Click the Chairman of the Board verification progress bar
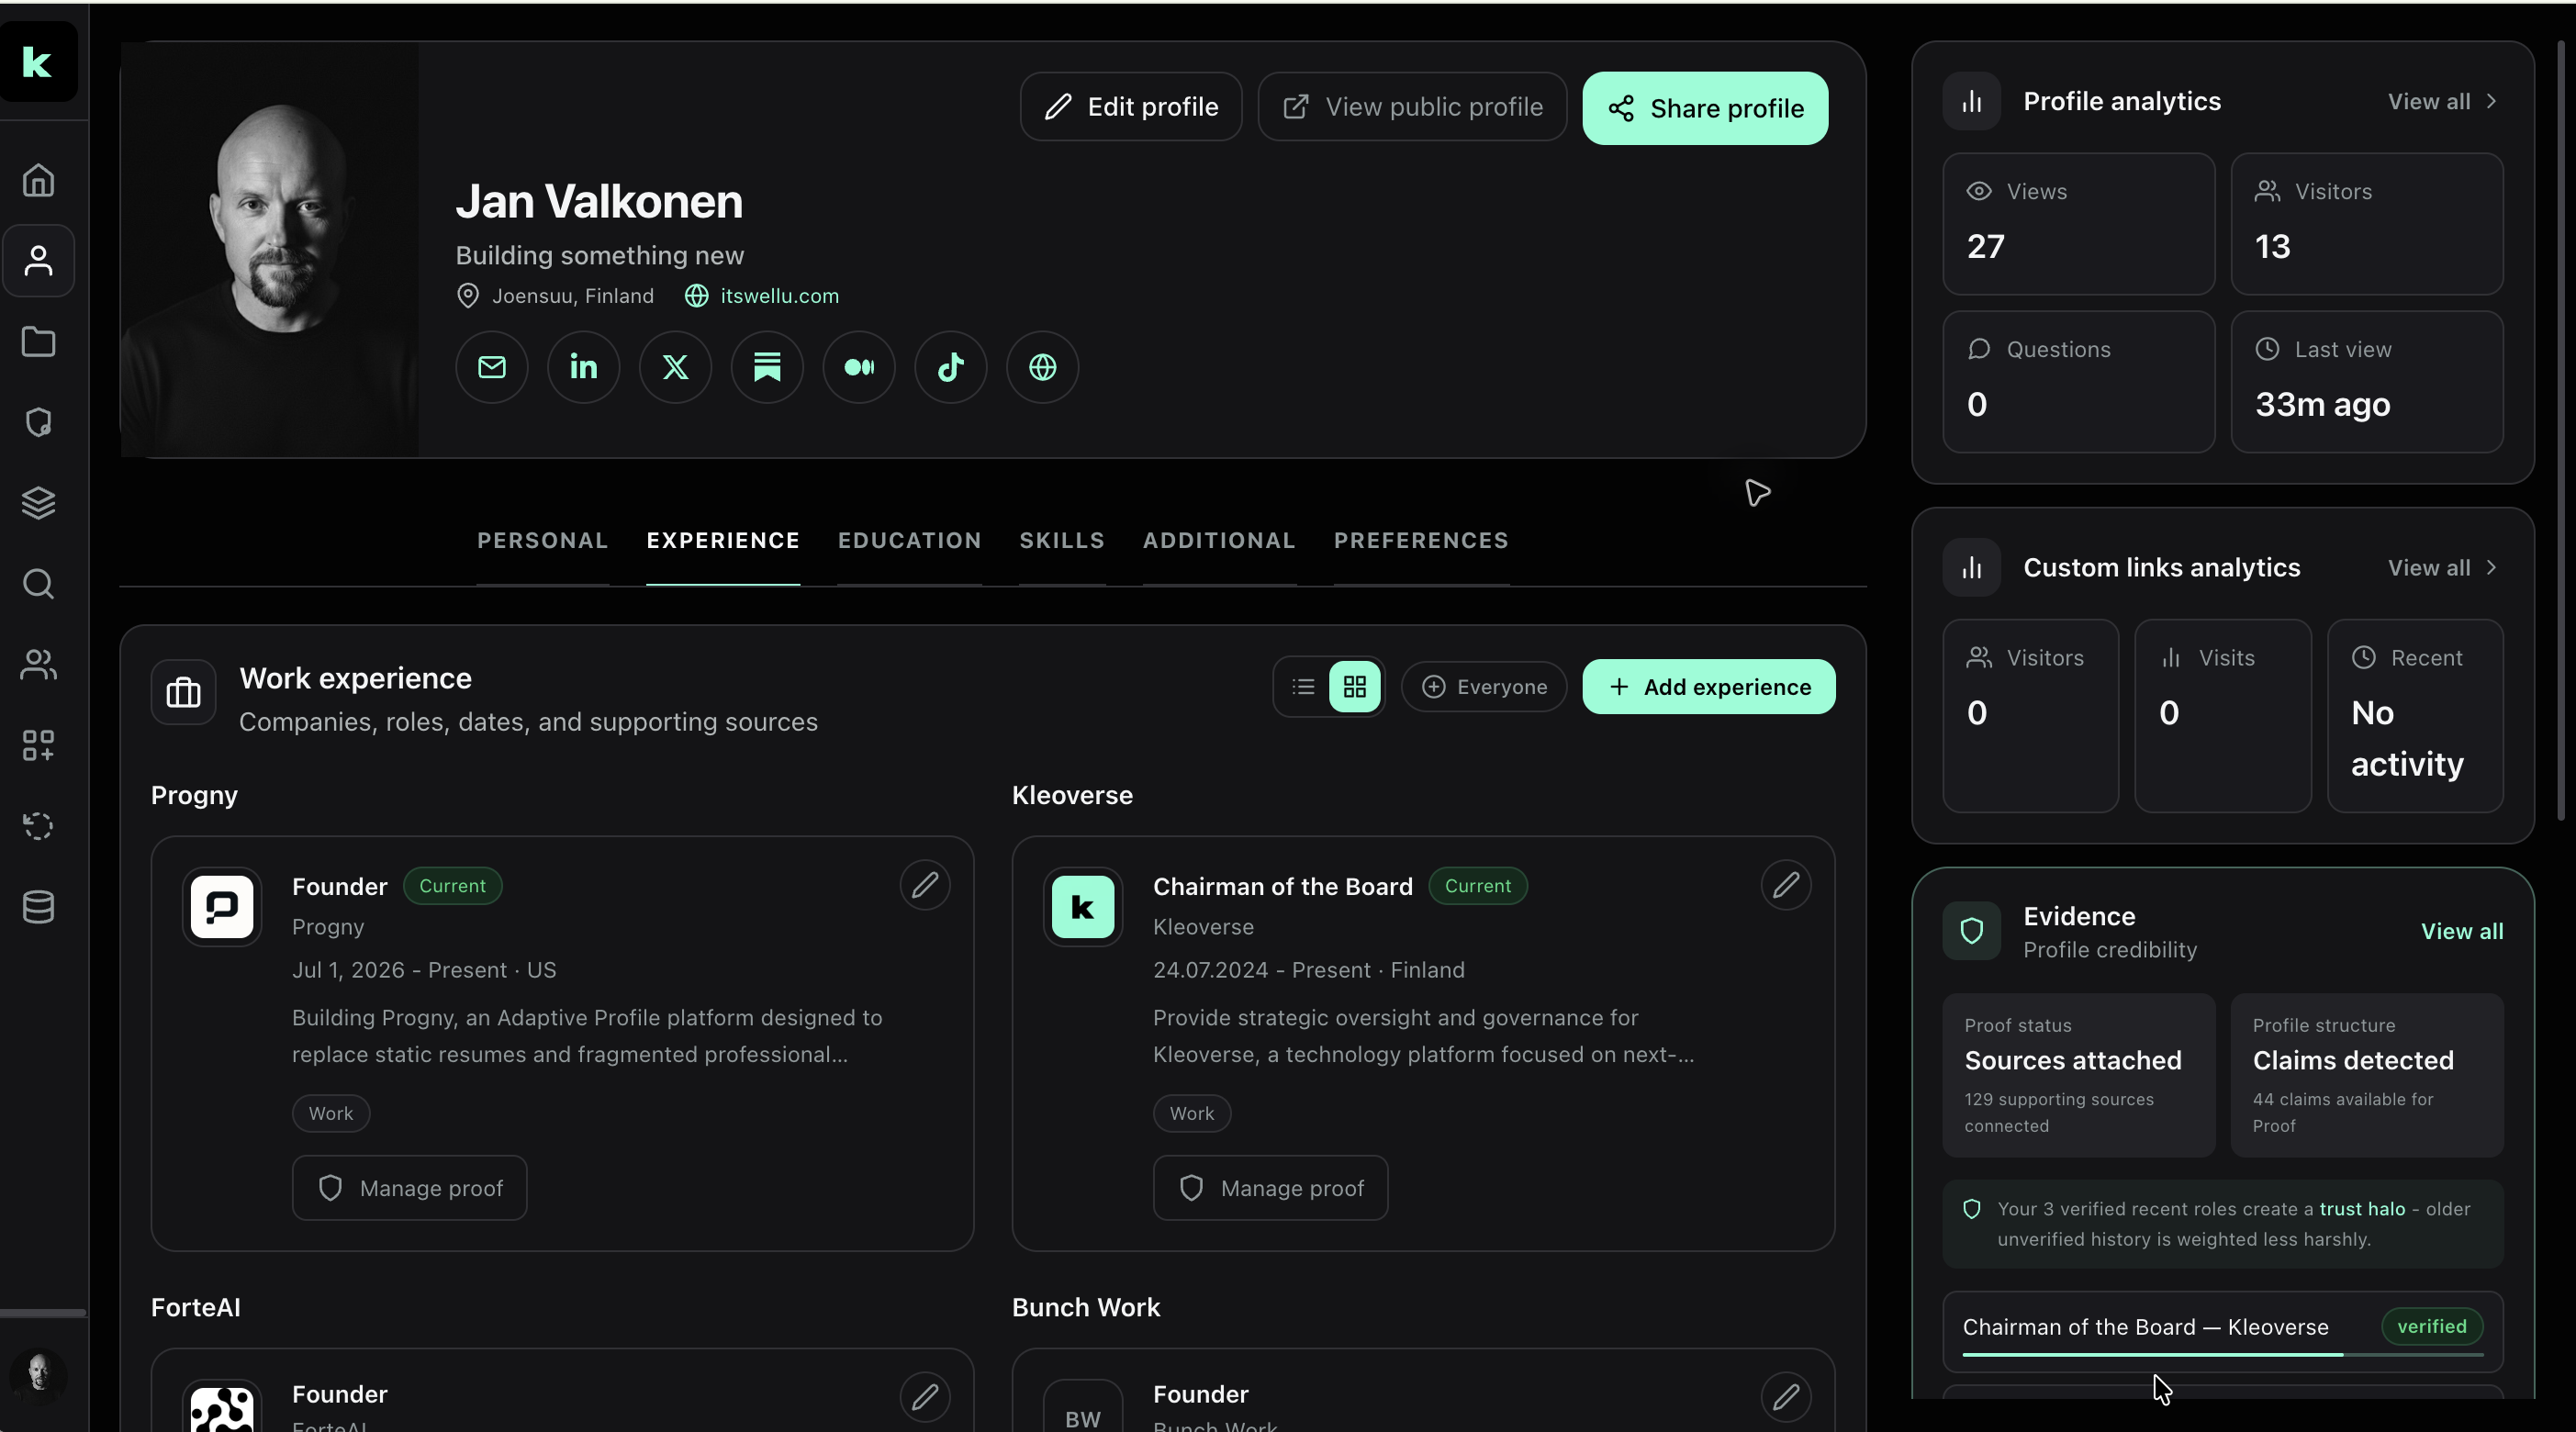 coord(2223,1355)
